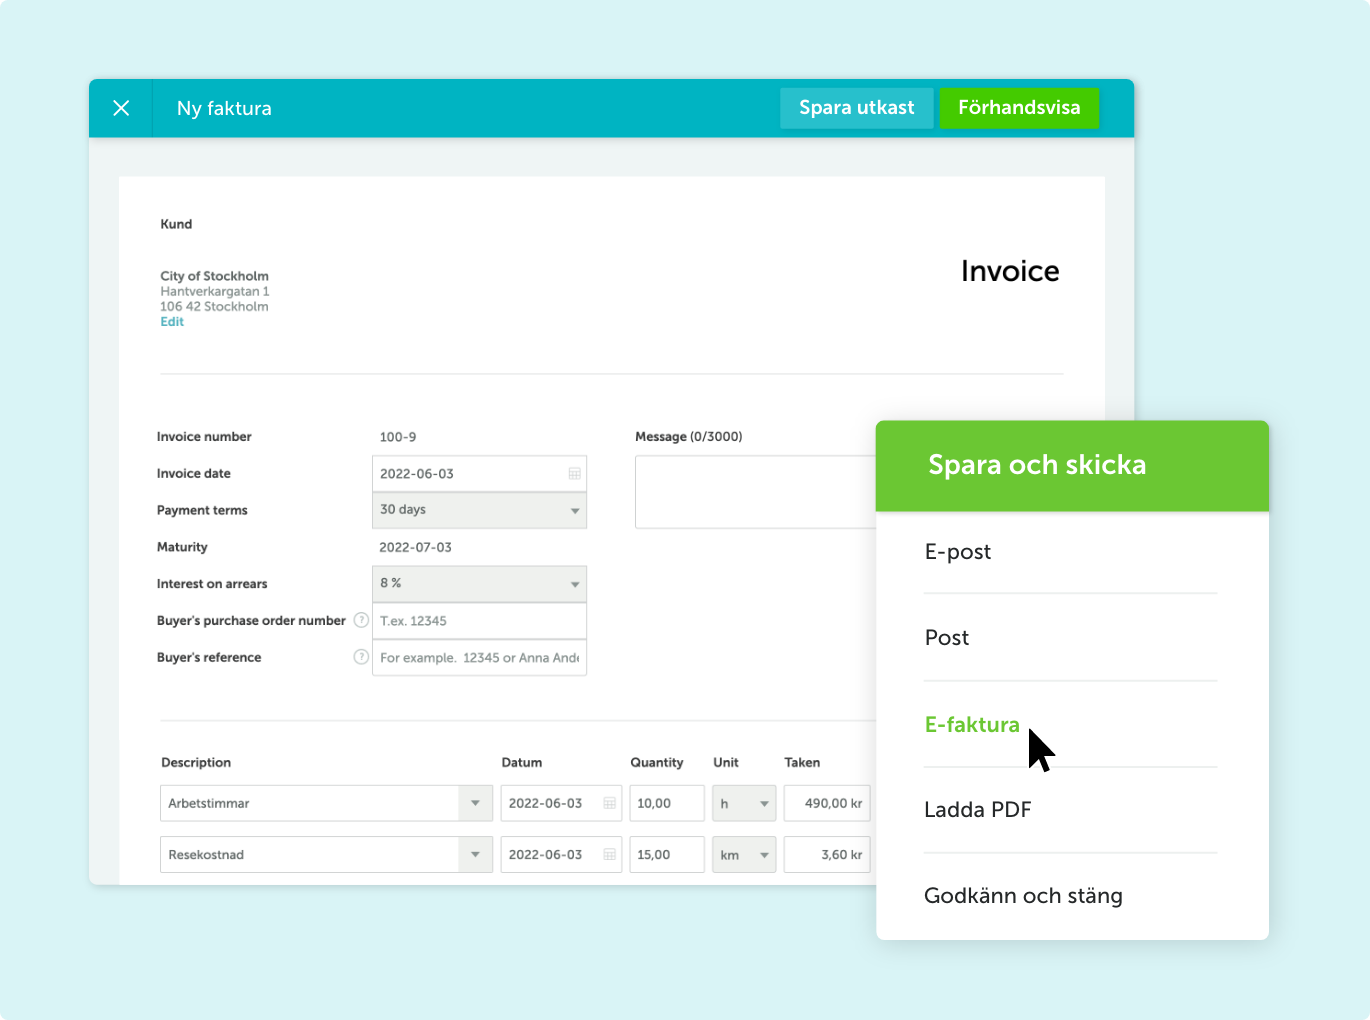Screen dimensions: 1370x1020
Task: Click the Spara och skicka header button
Action: pyautogui.click(x=1072, y=465)
